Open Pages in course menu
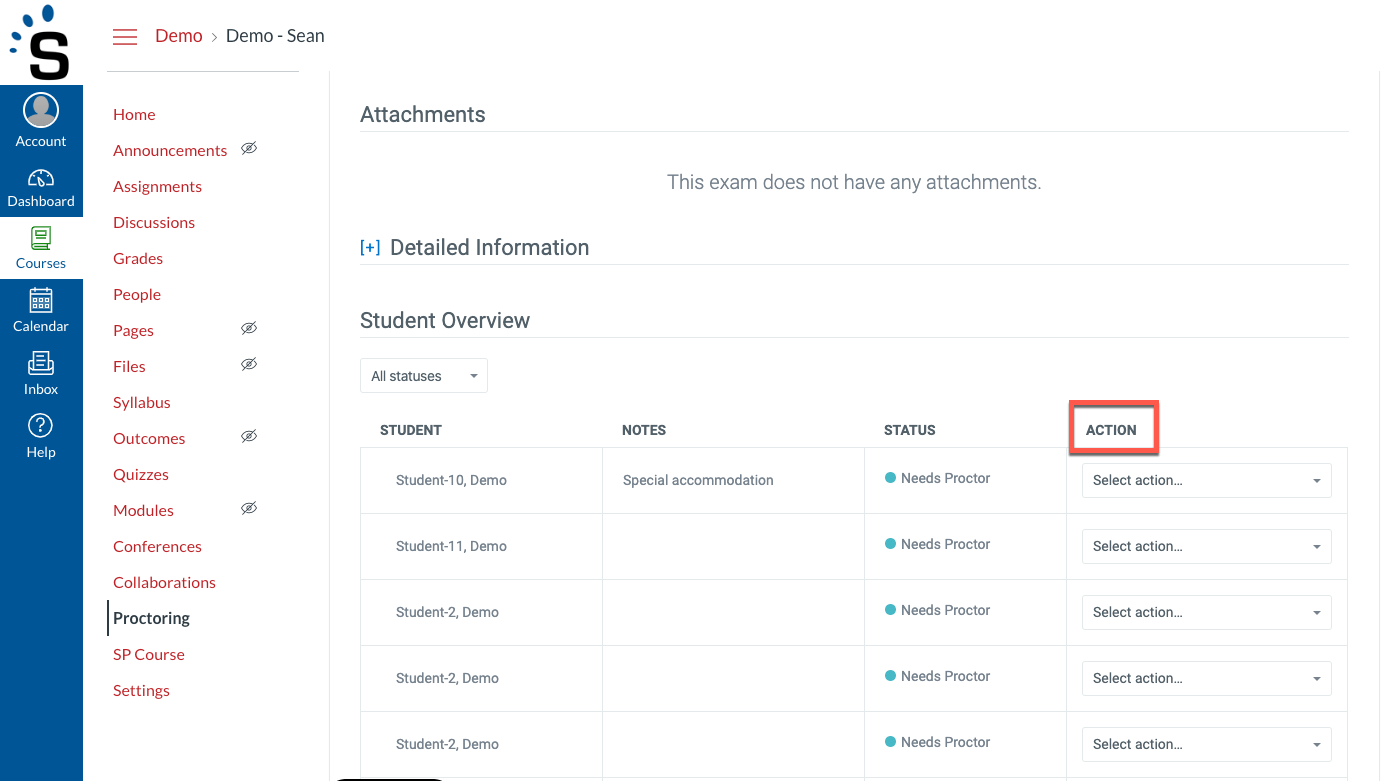Image resolution: width=1392 pixels, height=781 pixels. pos(133,331)
